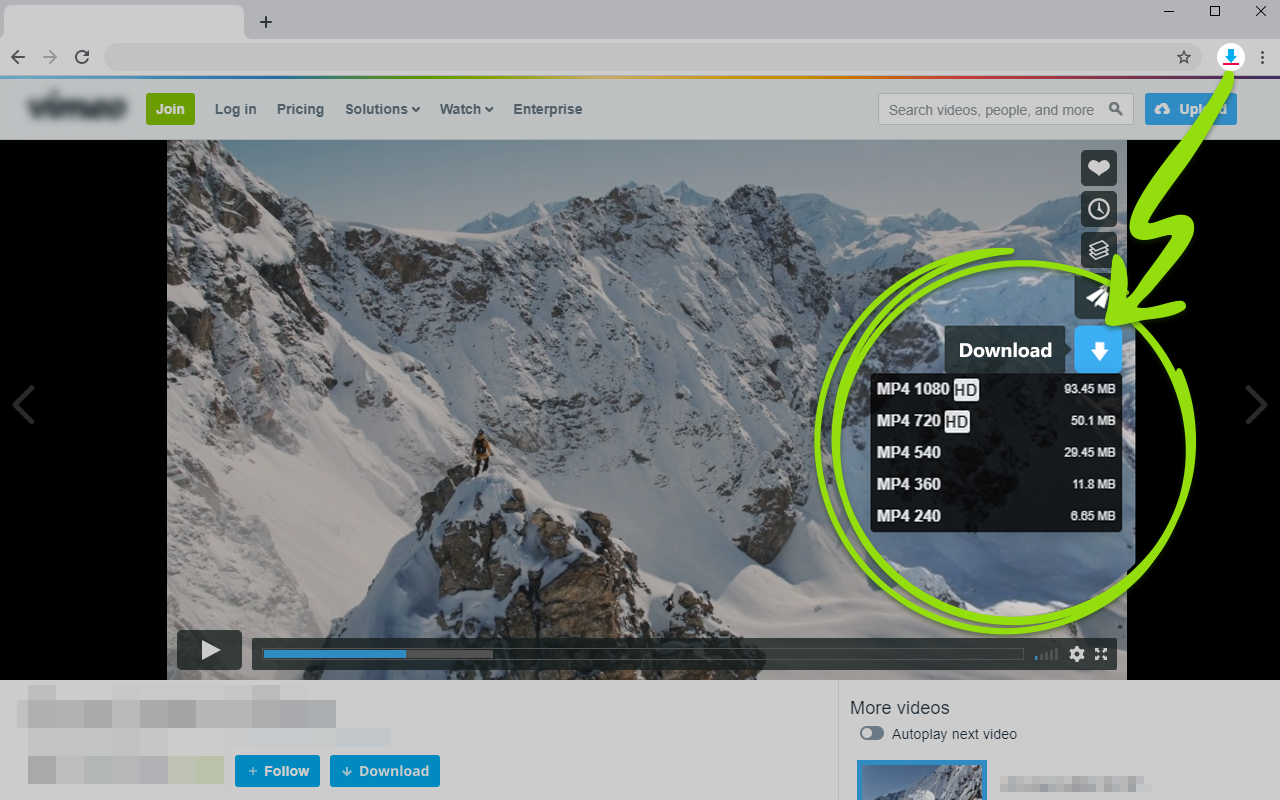The height and width of the screenshot is (800, 1280).
Task: Add video to Watch Later via clock icon
Action: [1098, 208]
